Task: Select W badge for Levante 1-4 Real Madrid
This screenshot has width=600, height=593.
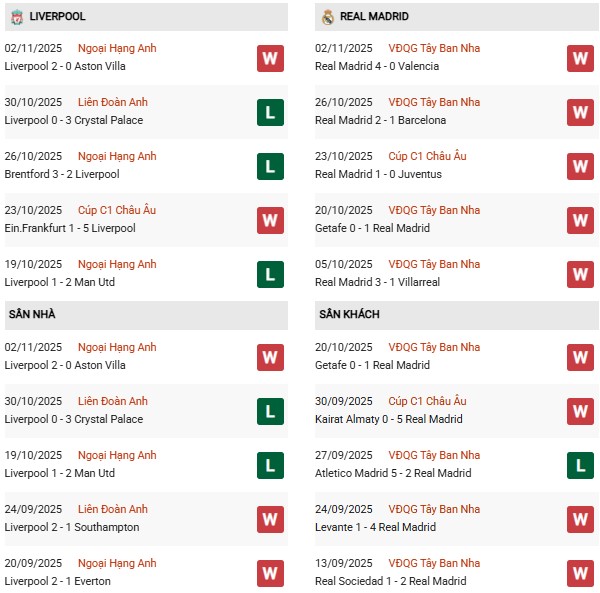Action: [x=580, y=519]
